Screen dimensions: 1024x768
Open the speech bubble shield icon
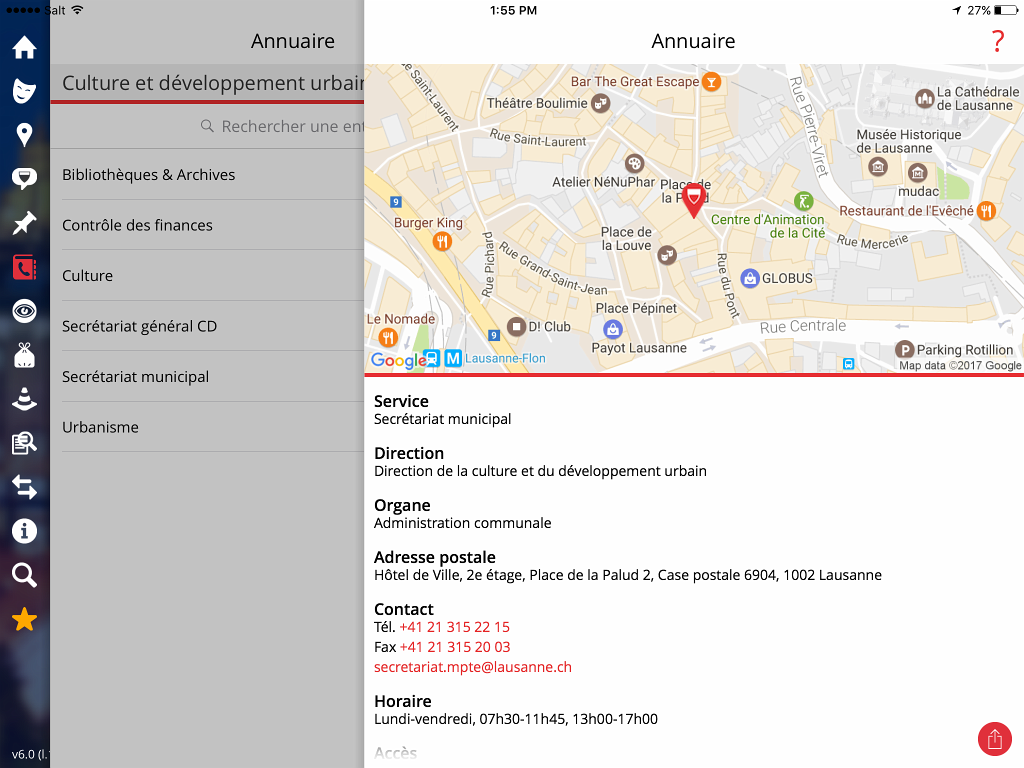tap(24, 178)
